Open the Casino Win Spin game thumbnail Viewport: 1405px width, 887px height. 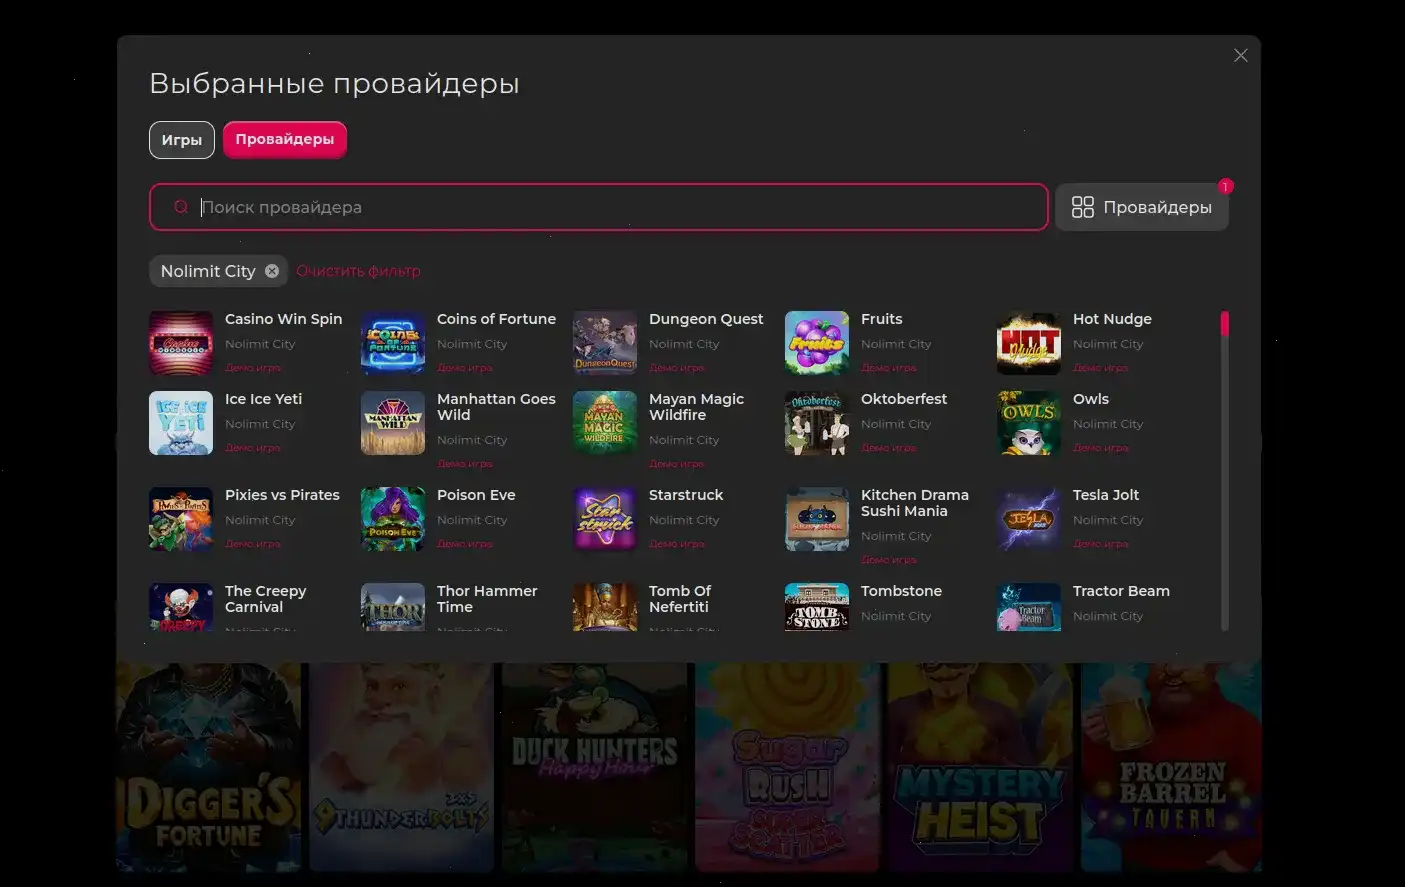180,343
